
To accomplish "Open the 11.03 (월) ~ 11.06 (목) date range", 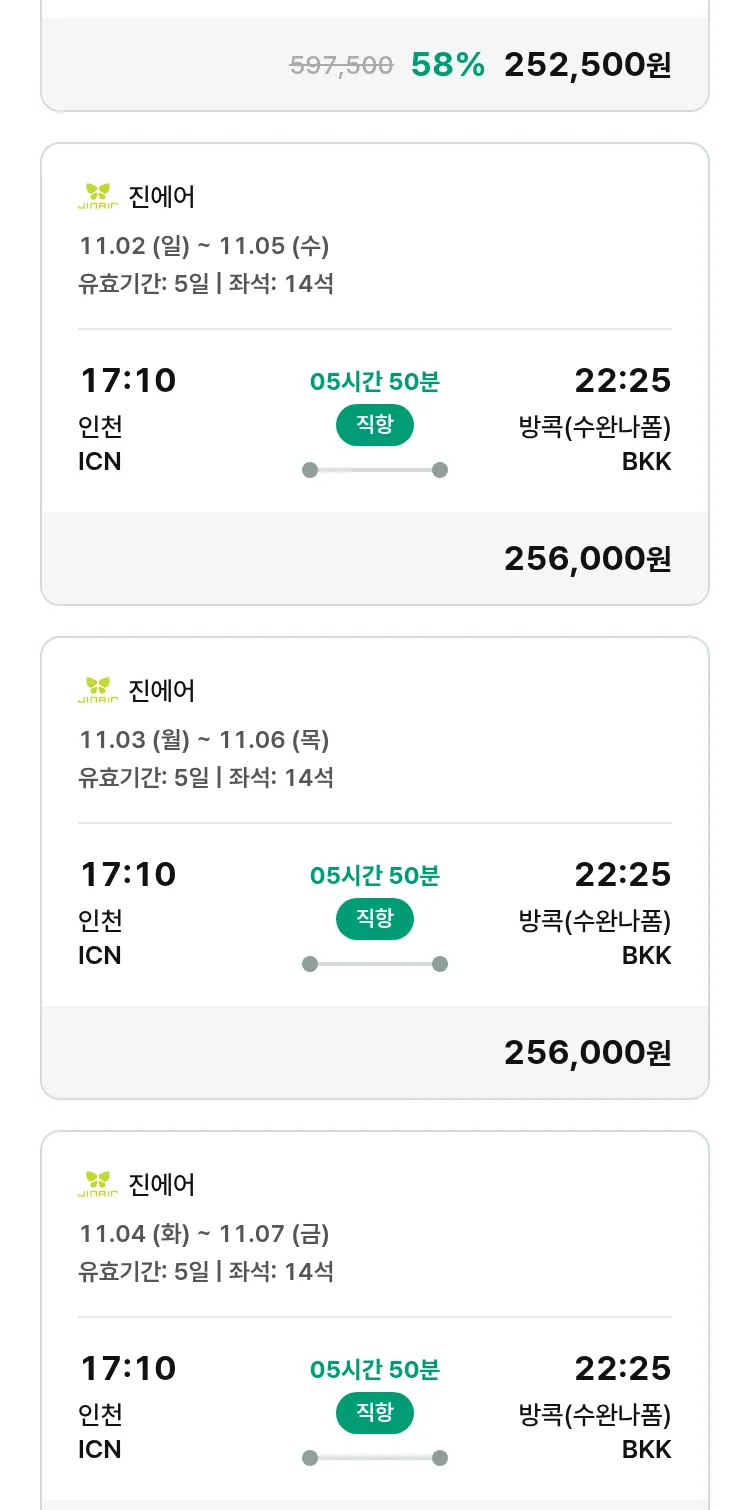I will click(x=204, y=740).
